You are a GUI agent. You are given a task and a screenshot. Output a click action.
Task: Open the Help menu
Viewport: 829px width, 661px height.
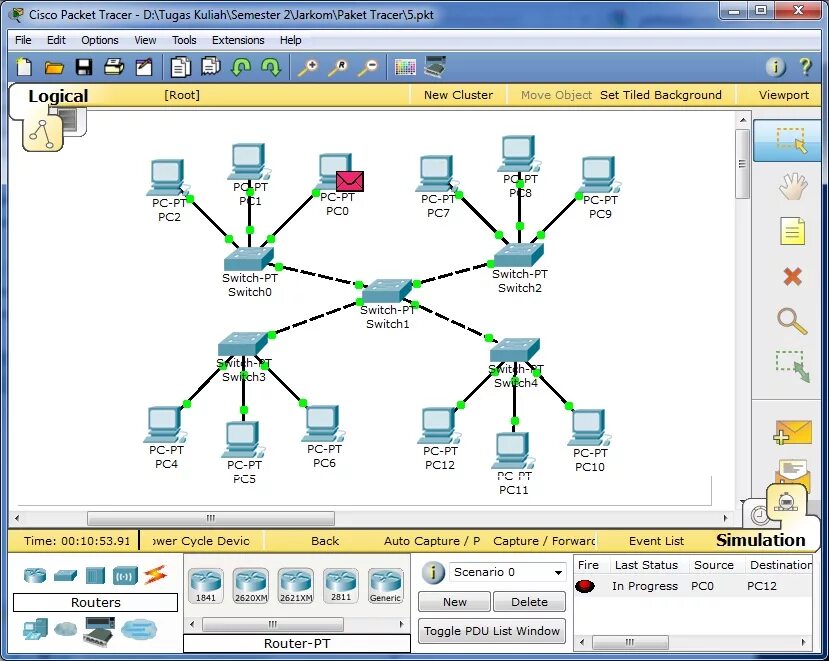290,40
